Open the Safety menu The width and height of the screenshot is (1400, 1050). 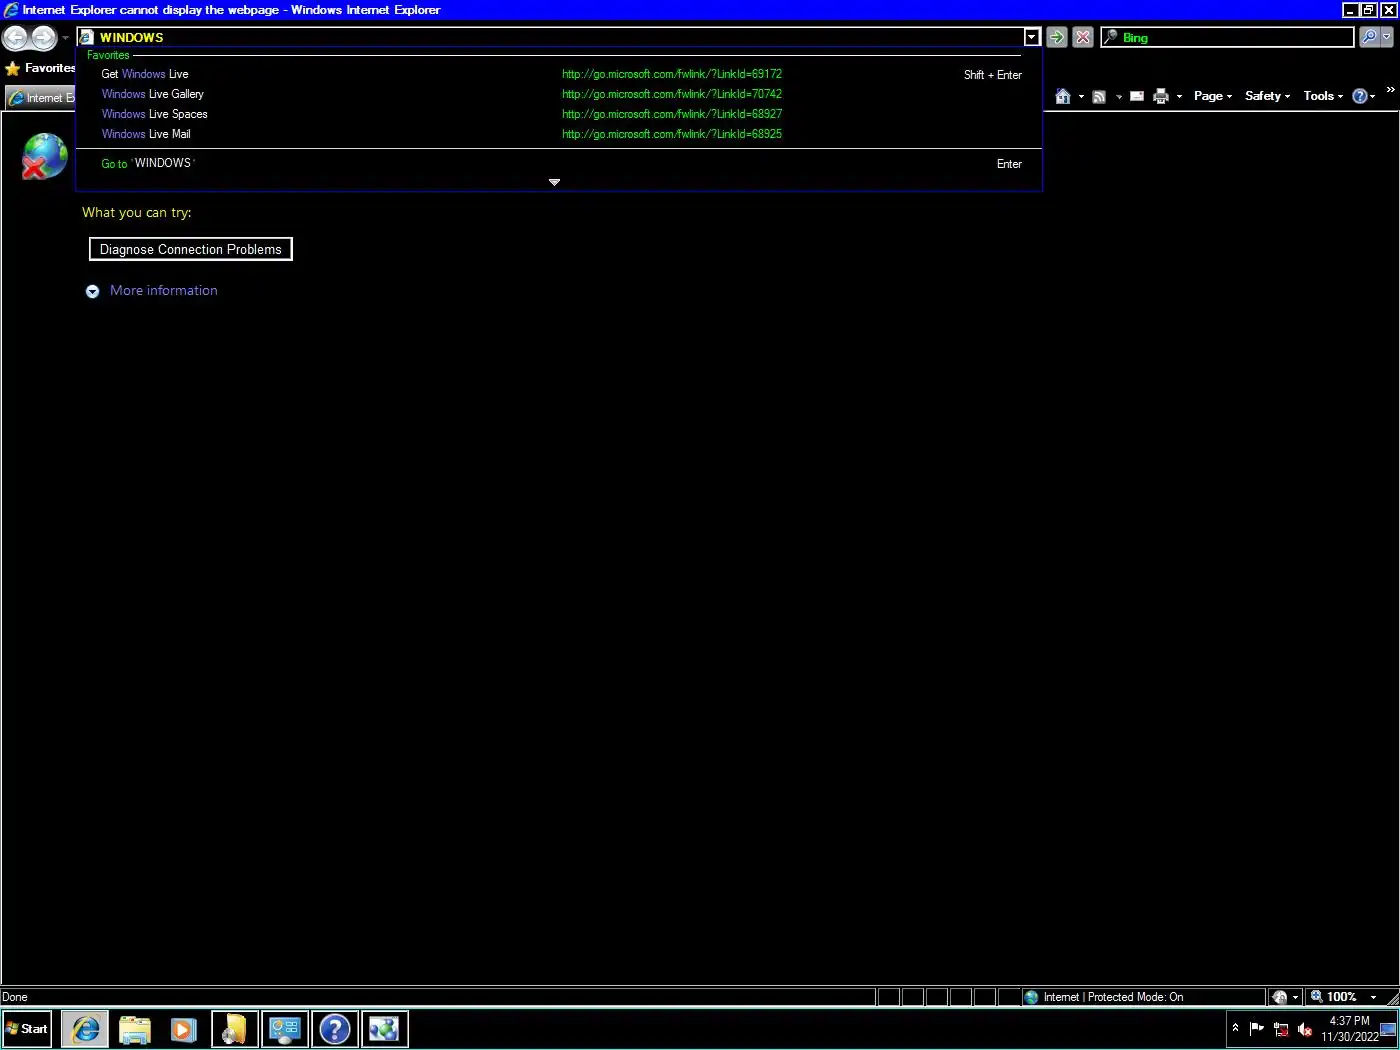[1267, 96]
